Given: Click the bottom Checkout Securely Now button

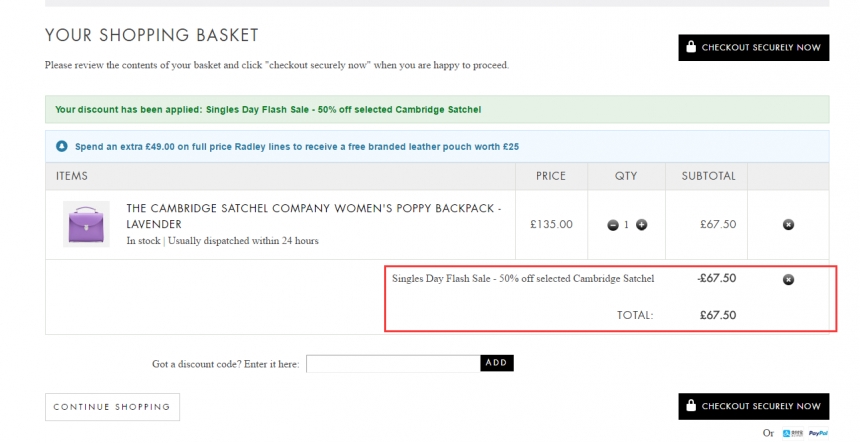Looking at the screenshot, I should (x=754, y=406).
